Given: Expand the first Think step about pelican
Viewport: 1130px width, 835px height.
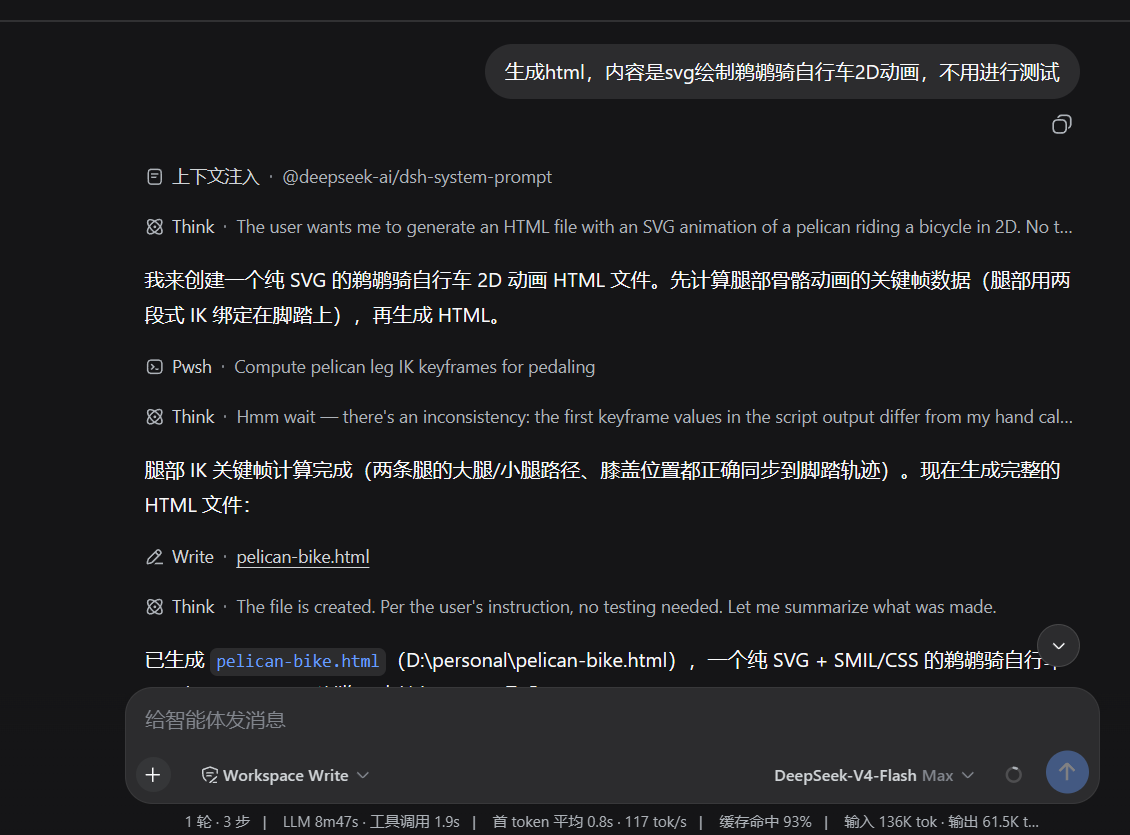Looking at the screenshot, I should tap(609, 227).
